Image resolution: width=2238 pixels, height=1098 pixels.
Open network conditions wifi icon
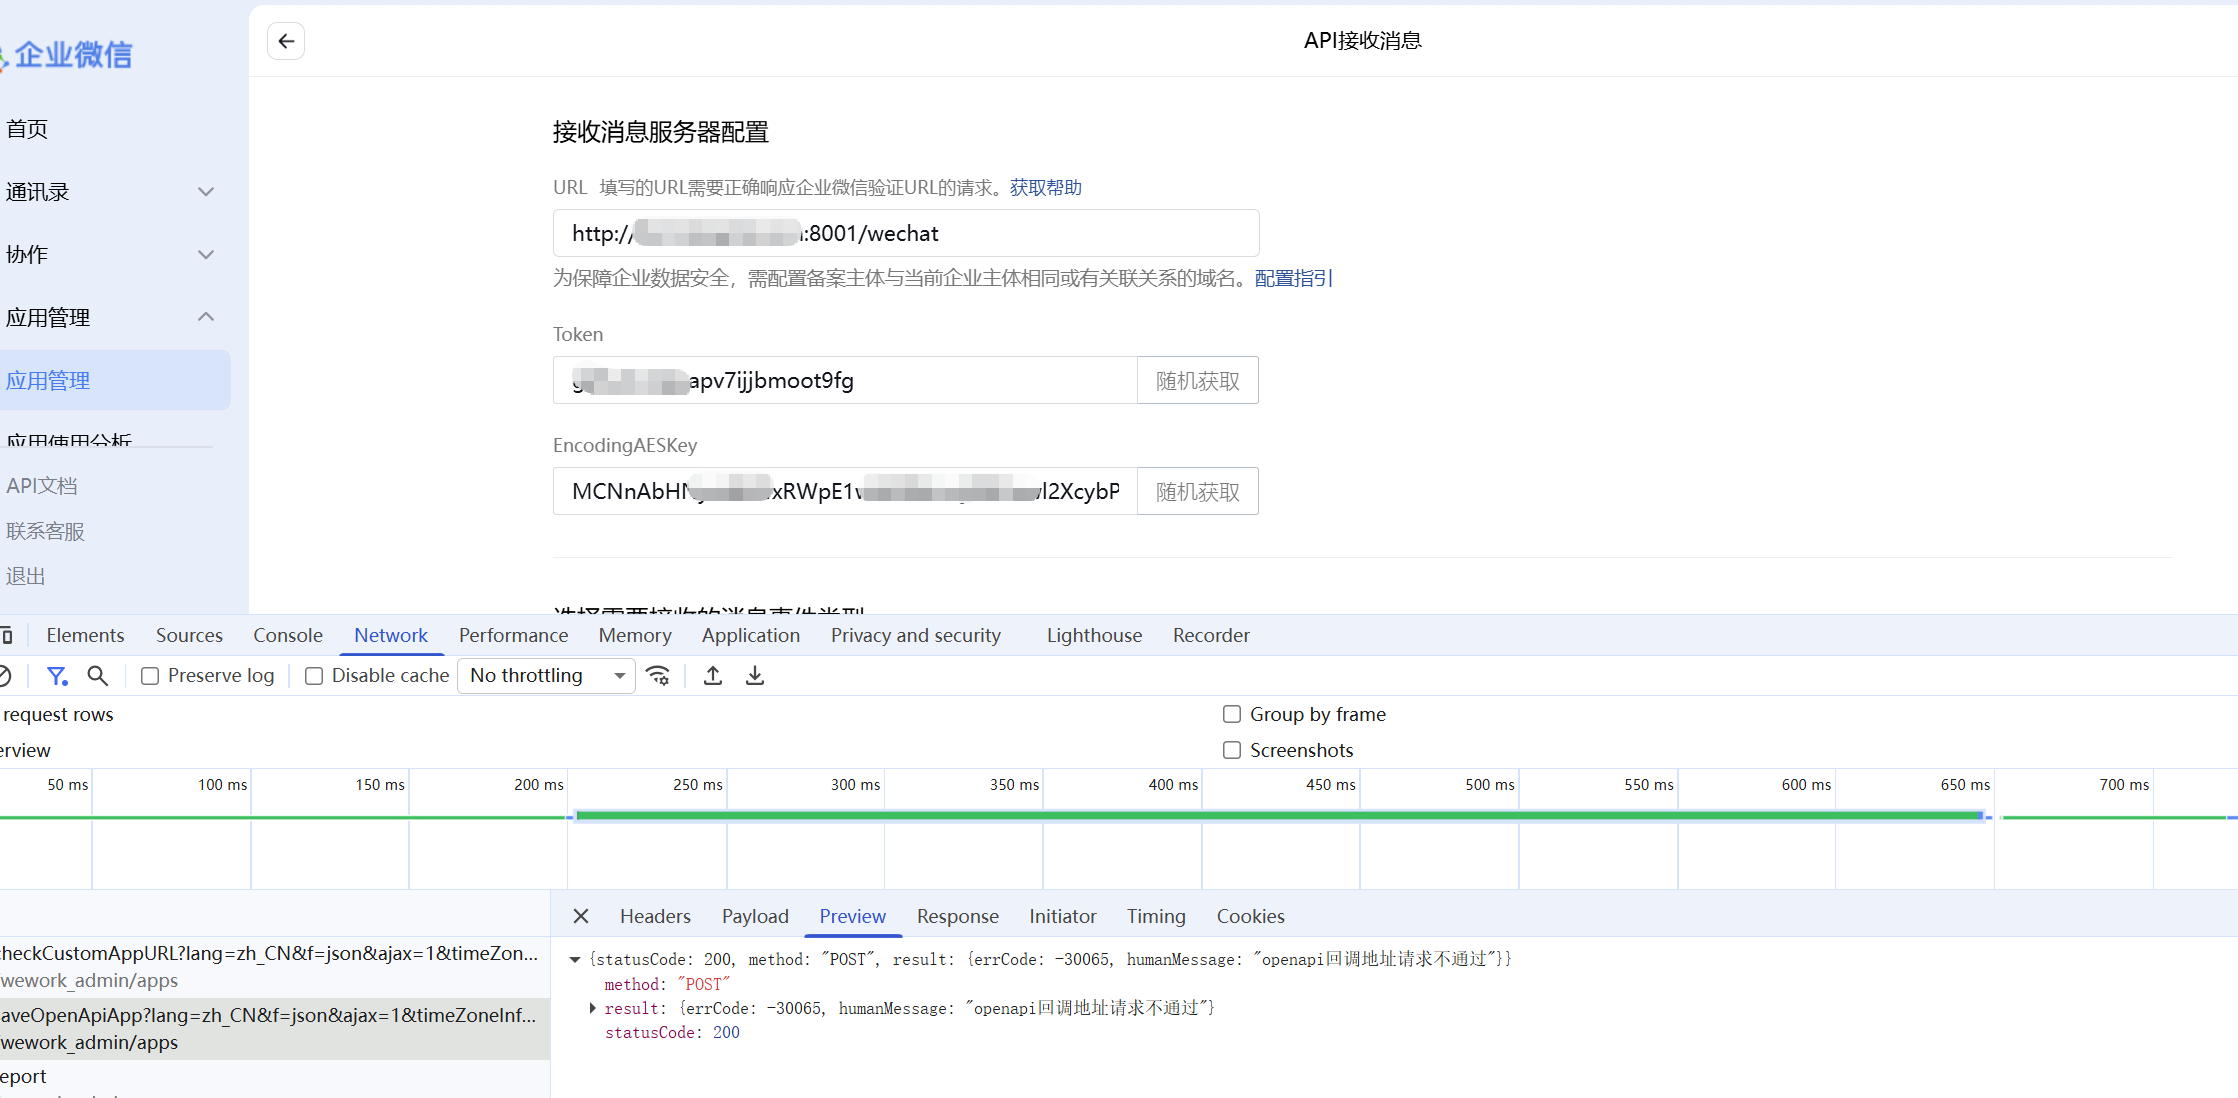[658, 676]
